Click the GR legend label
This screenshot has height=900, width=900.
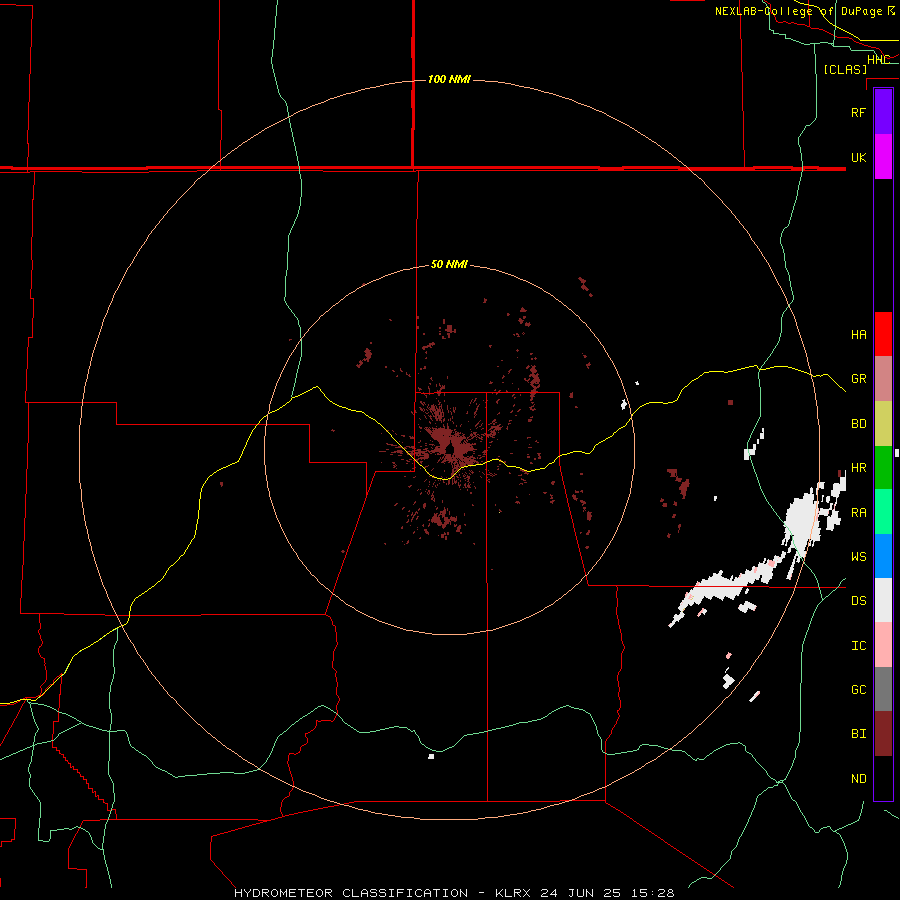[x=858, y=379]
